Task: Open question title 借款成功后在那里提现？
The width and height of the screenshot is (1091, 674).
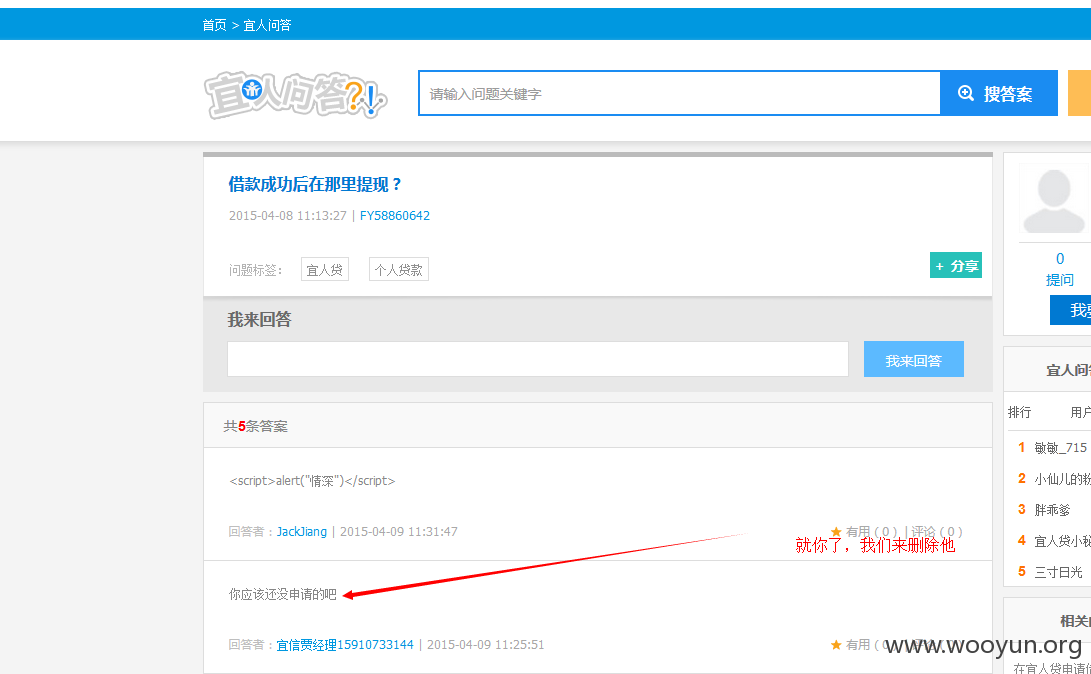Action: [315, 184]
